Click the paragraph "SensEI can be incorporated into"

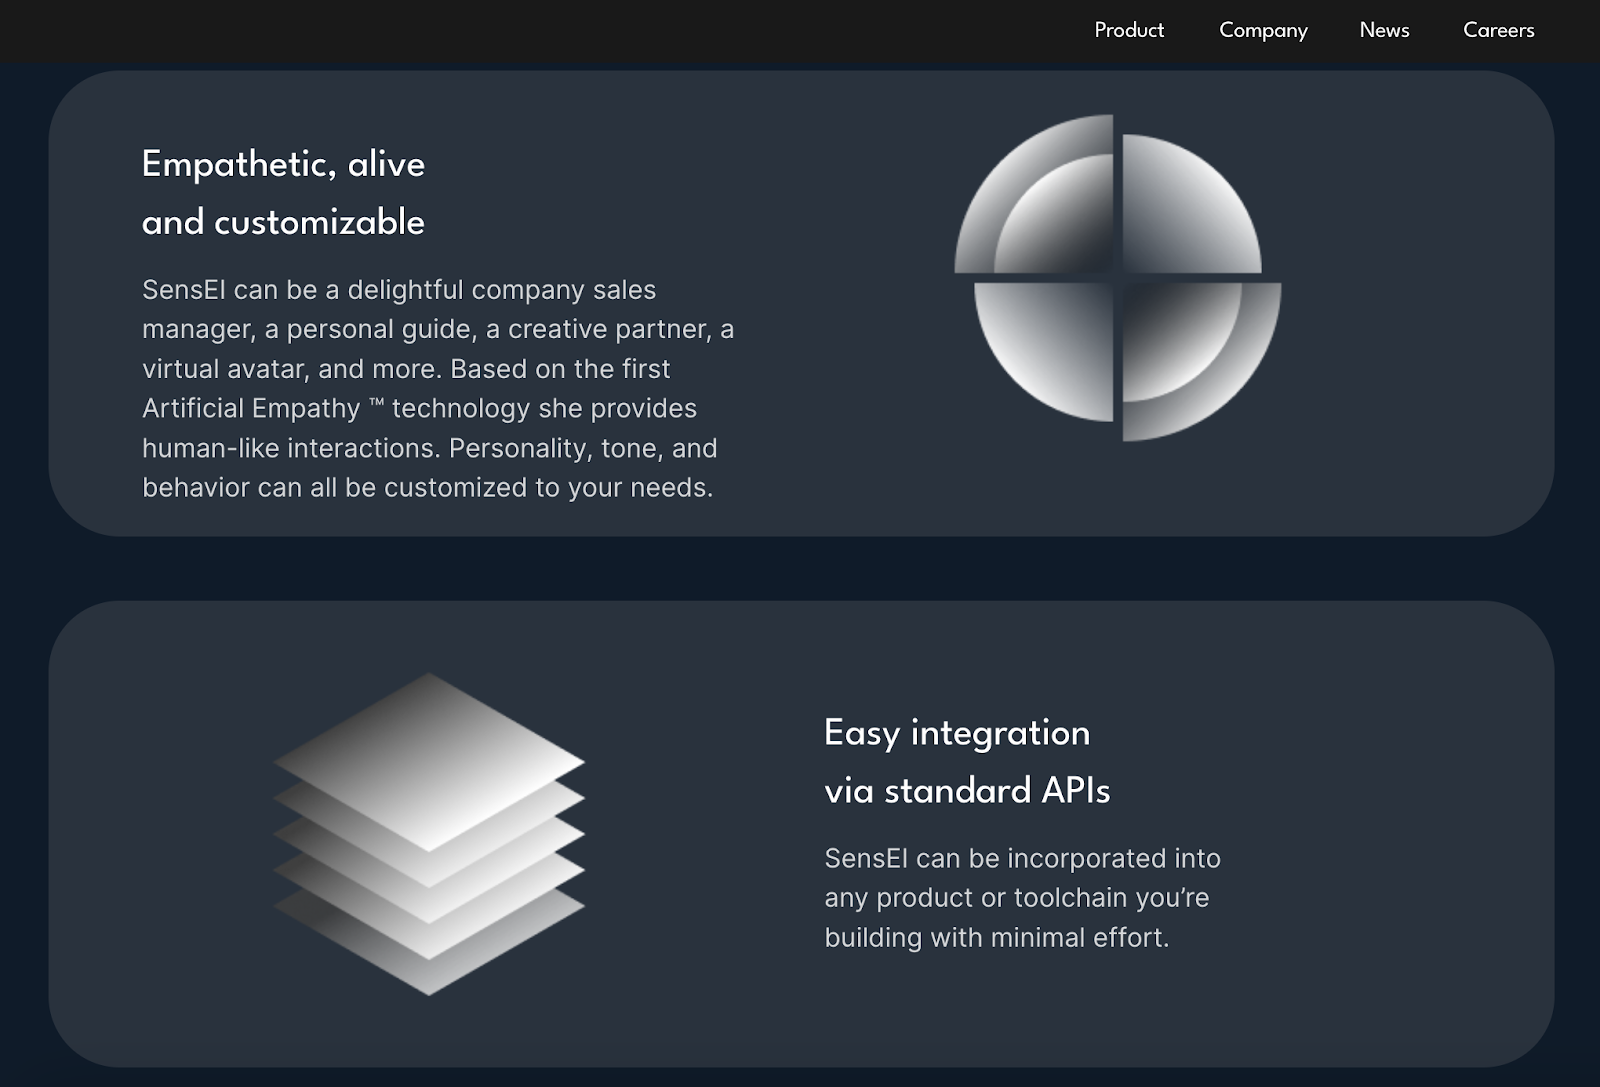1022,897
